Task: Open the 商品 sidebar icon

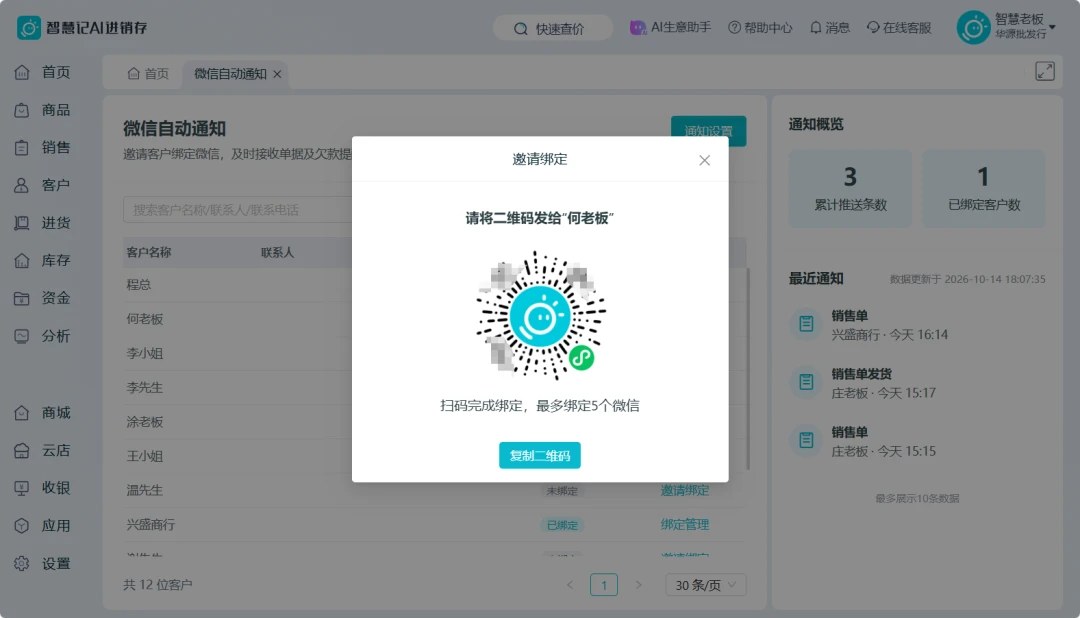Action: [22, 110]
